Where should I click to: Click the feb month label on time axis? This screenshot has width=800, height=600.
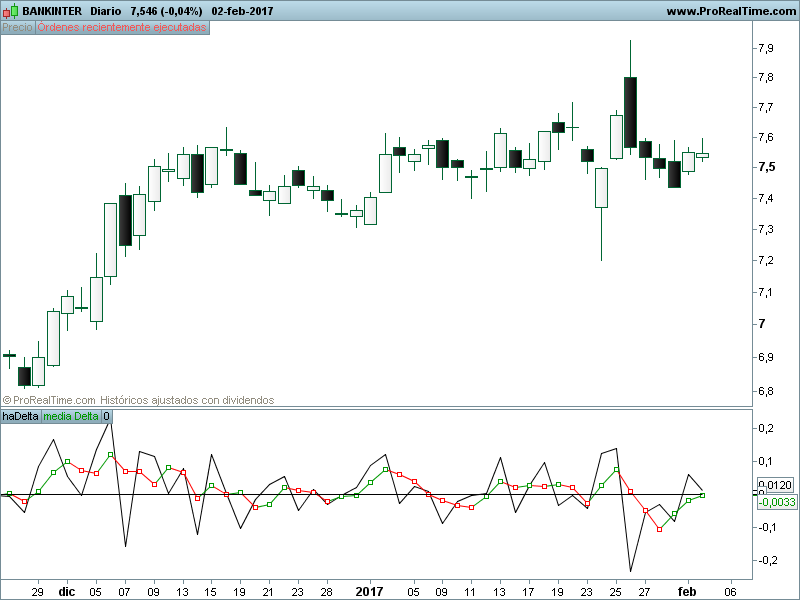(687, 592)
